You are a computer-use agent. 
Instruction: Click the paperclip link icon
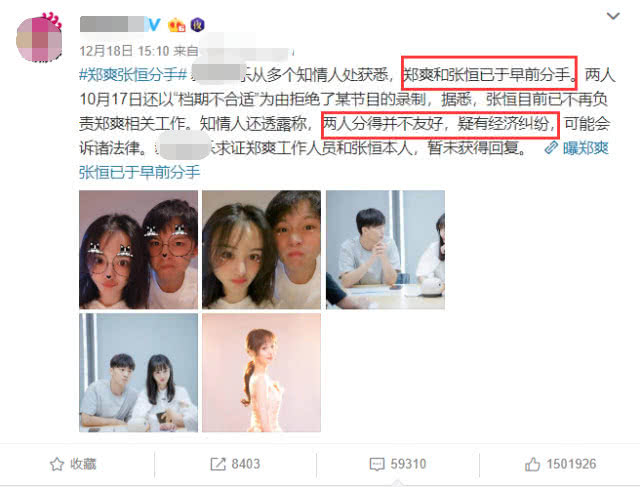point(551,148)
